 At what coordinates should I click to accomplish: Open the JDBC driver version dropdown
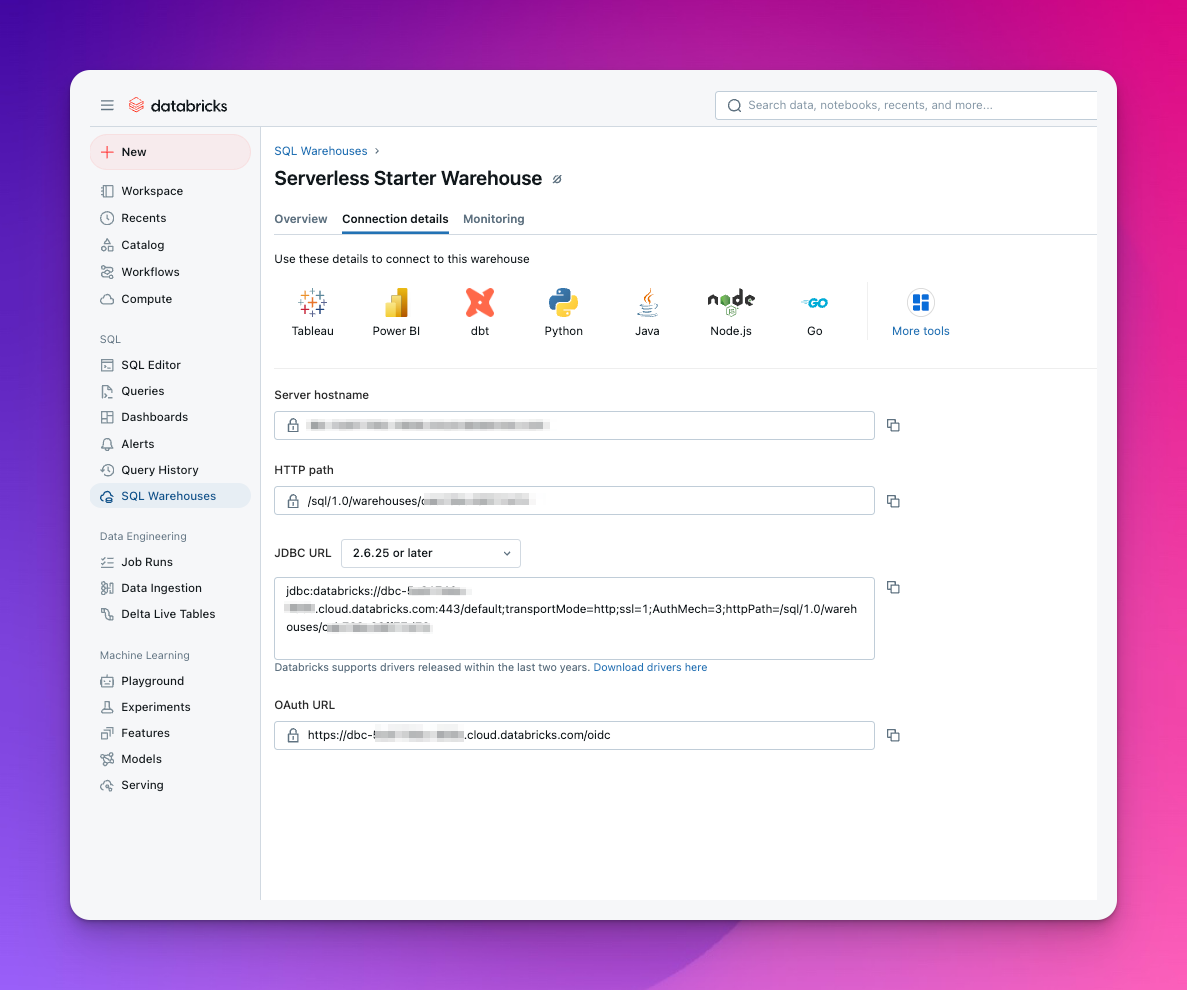pyautogui.click(x=431, y=553)
